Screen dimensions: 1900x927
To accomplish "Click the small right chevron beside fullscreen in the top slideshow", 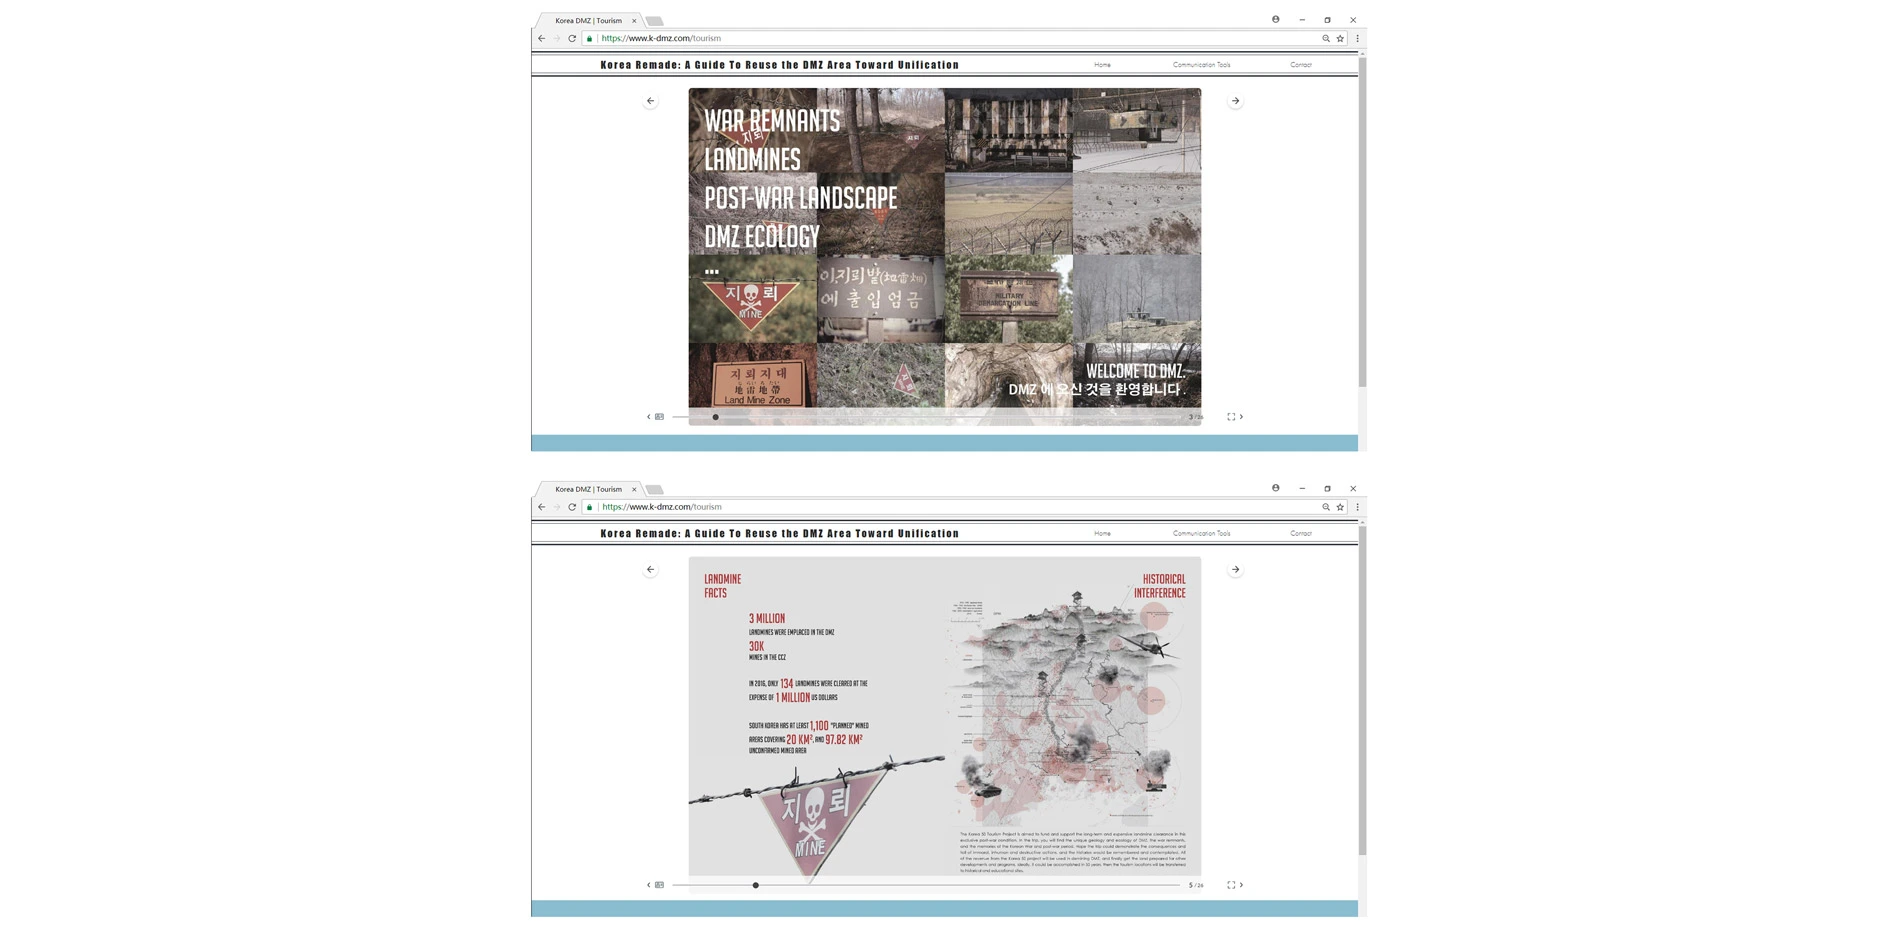I will pos(1242,417).
